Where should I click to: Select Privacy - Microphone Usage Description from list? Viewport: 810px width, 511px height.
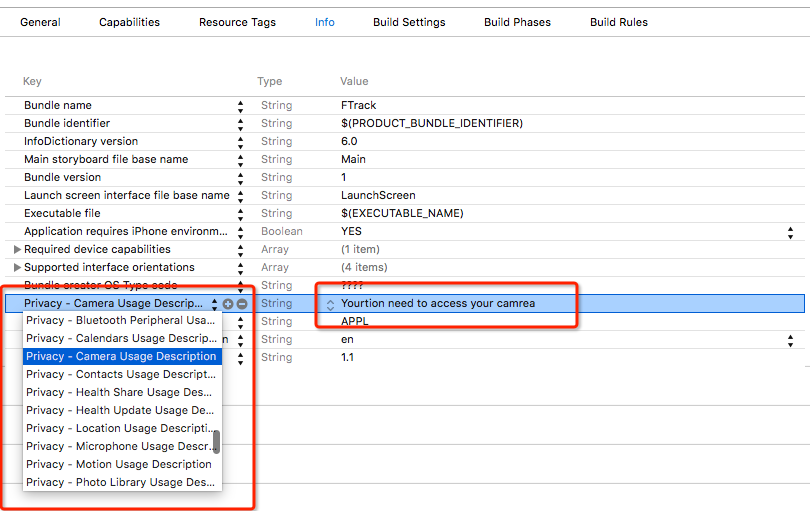[x=119, y=446]
